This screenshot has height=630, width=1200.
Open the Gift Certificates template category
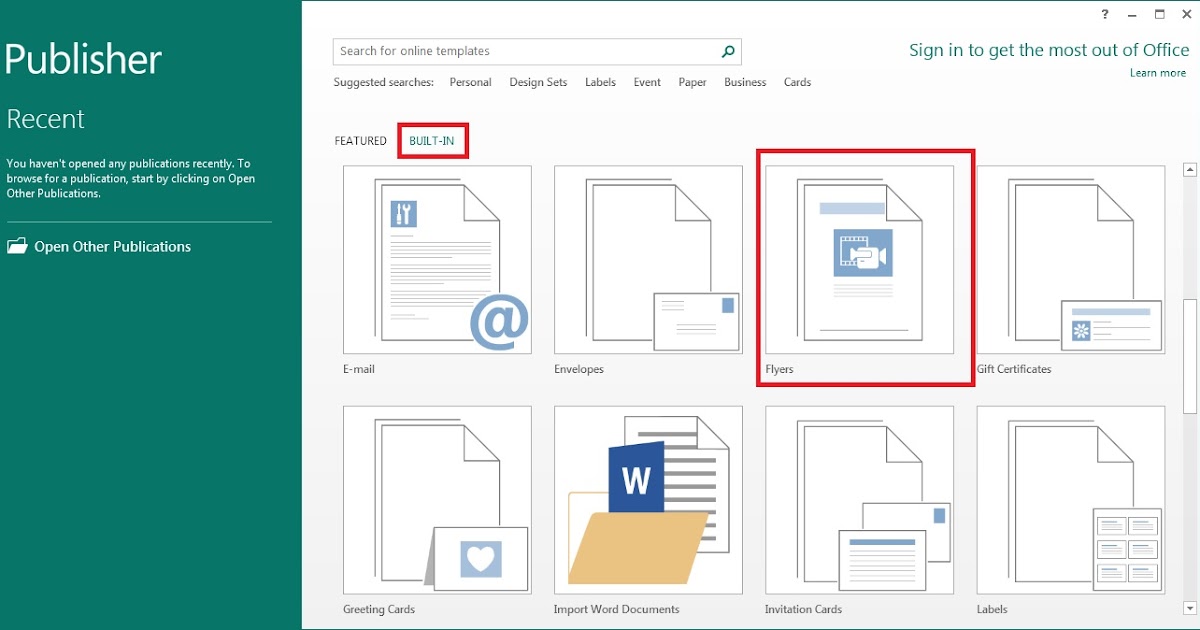[x=1071, y=260]
